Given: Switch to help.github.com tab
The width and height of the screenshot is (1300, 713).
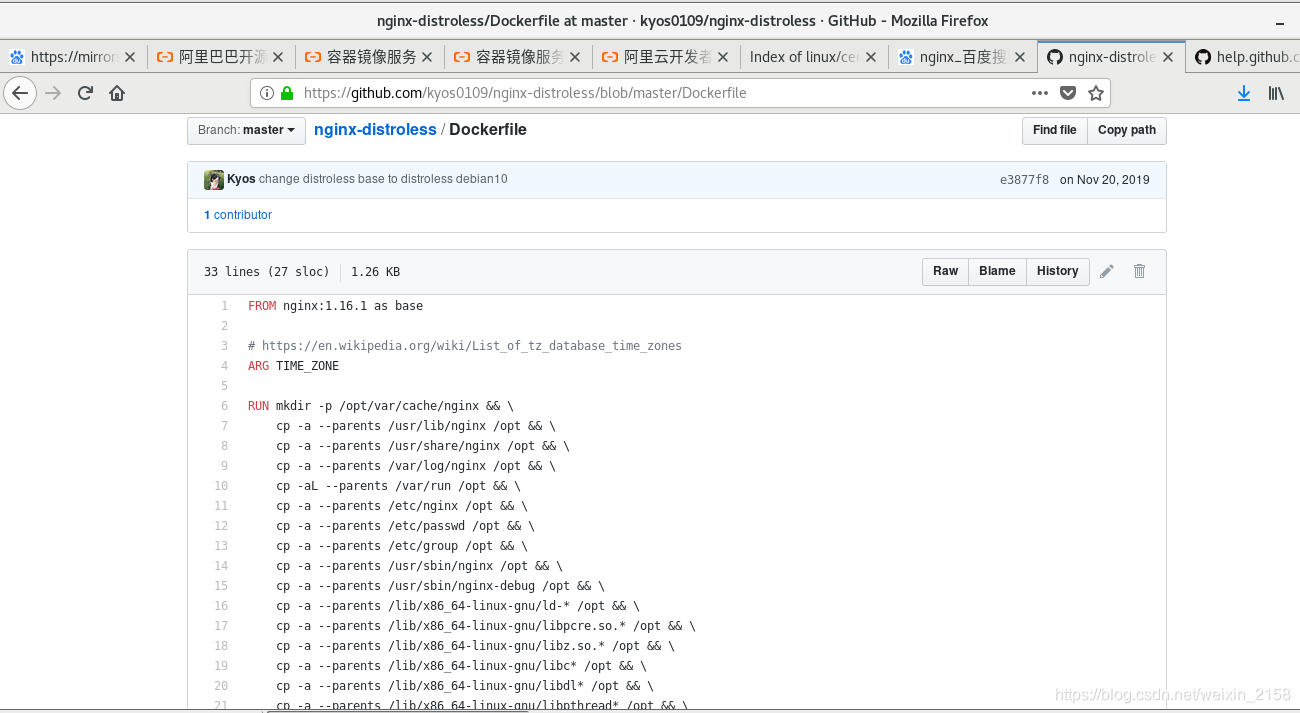Looking at the screenshot, I should coord(1243,57).
